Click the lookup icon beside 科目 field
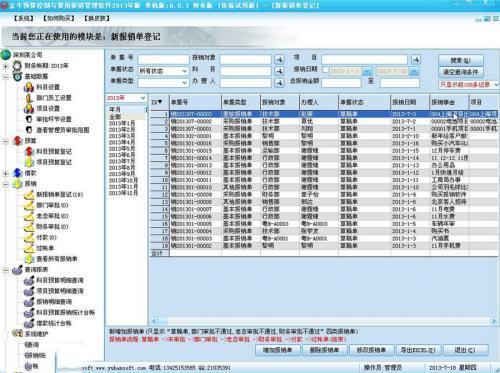 279,71
